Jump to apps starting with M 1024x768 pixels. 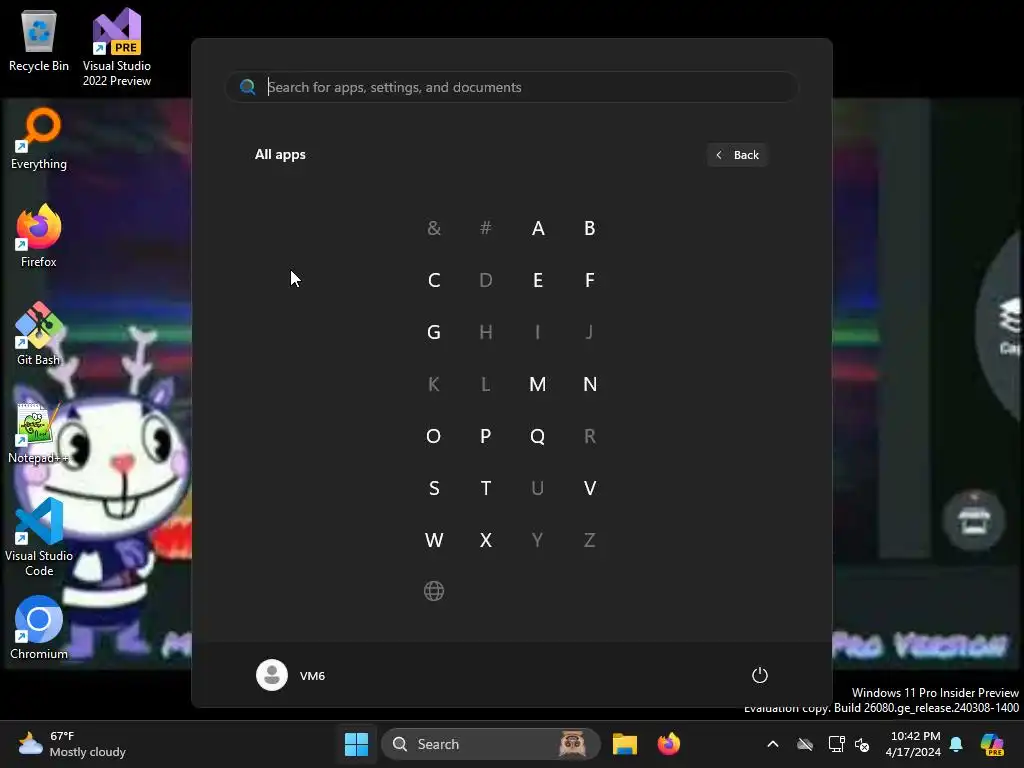[x=537, y=384]
